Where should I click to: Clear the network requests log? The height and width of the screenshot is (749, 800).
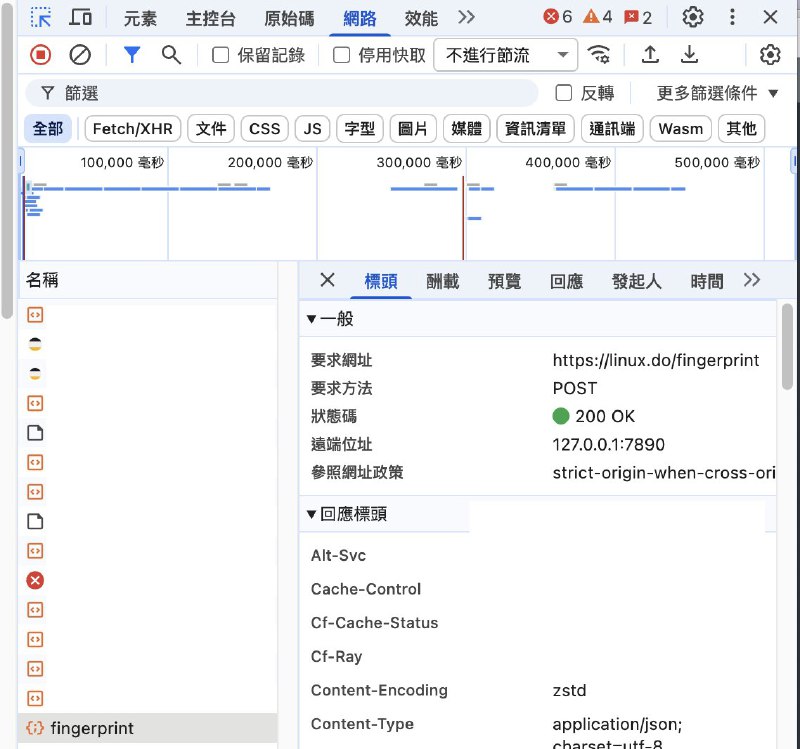click(x=79, y=55)
